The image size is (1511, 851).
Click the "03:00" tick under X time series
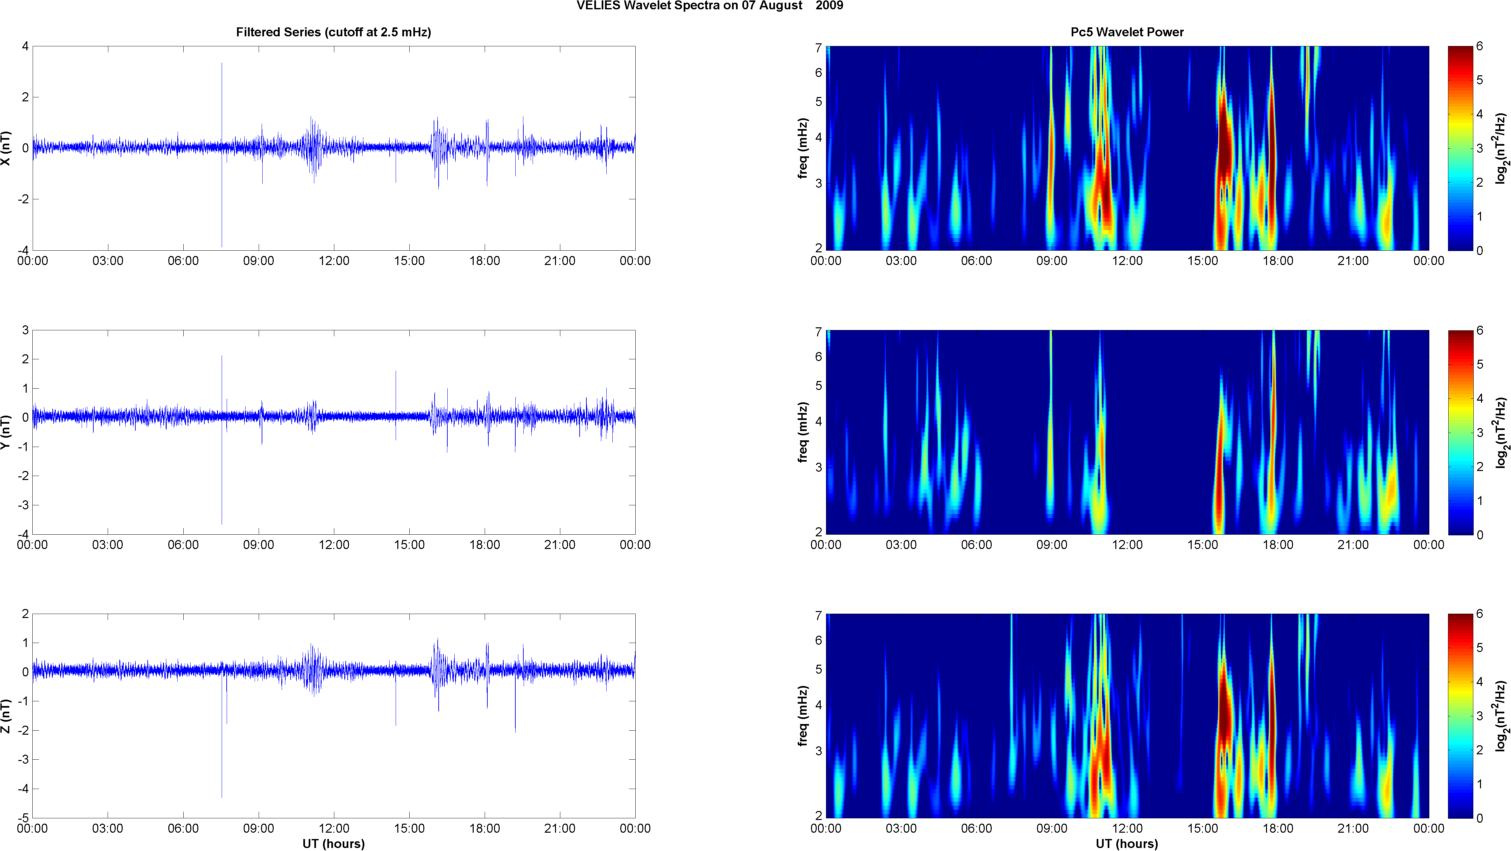coord(108,261)
